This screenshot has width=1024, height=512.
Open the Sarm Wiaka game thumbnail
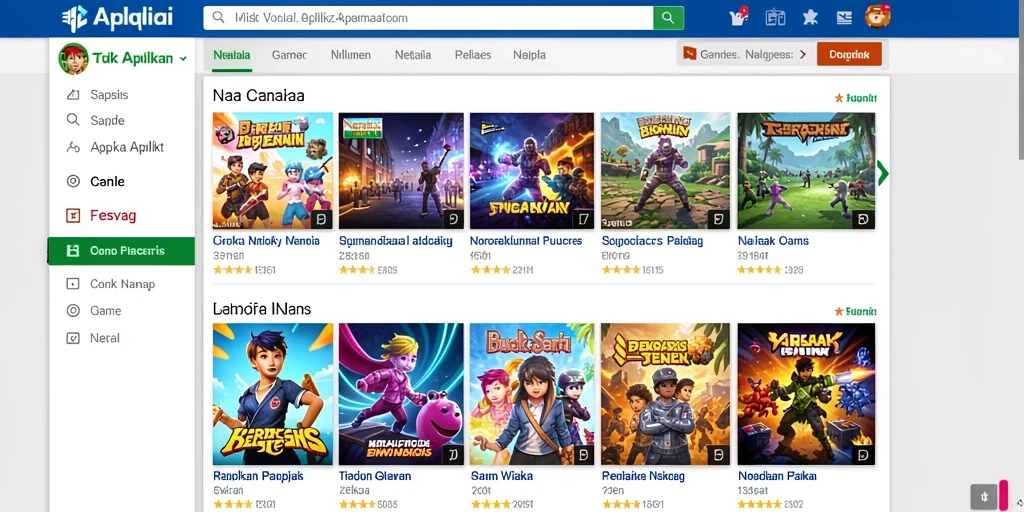(x=532, y=394)
